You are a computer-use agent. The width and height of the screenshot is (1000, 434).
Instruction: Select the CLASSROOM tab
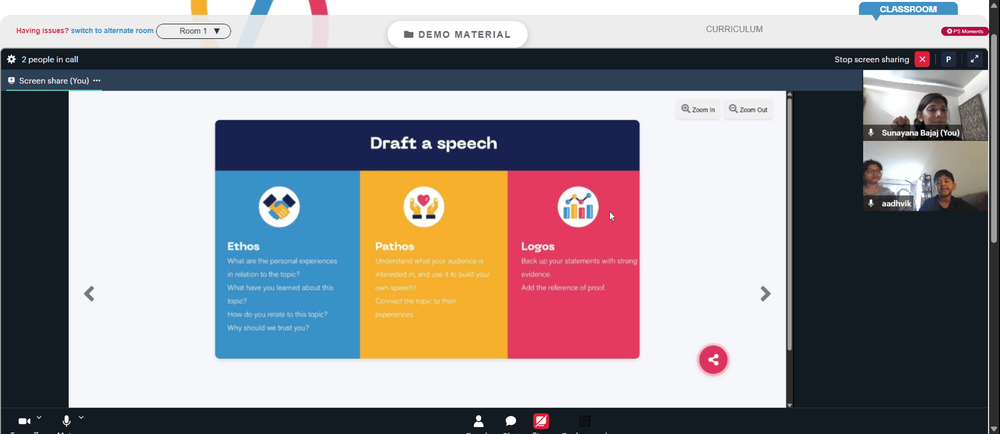(908, 9)
